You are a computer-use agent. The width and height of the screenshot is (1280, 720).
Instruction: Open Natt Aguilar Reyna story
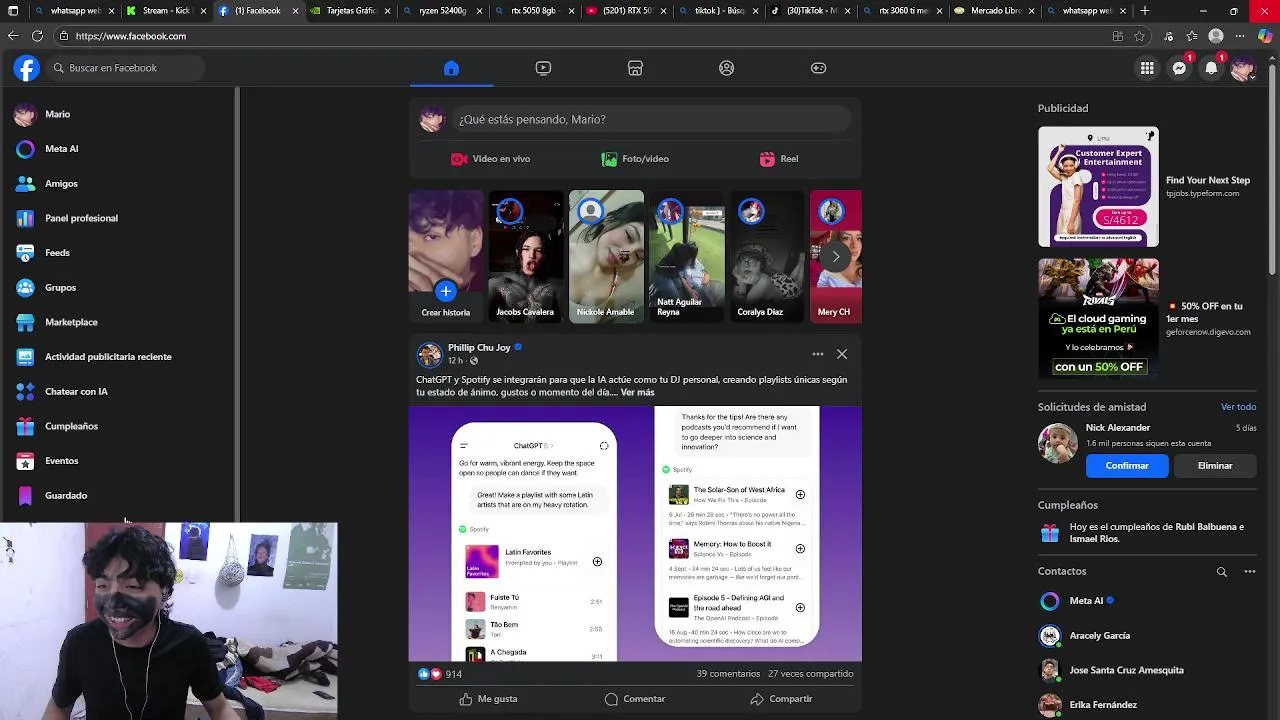point(687,256)
